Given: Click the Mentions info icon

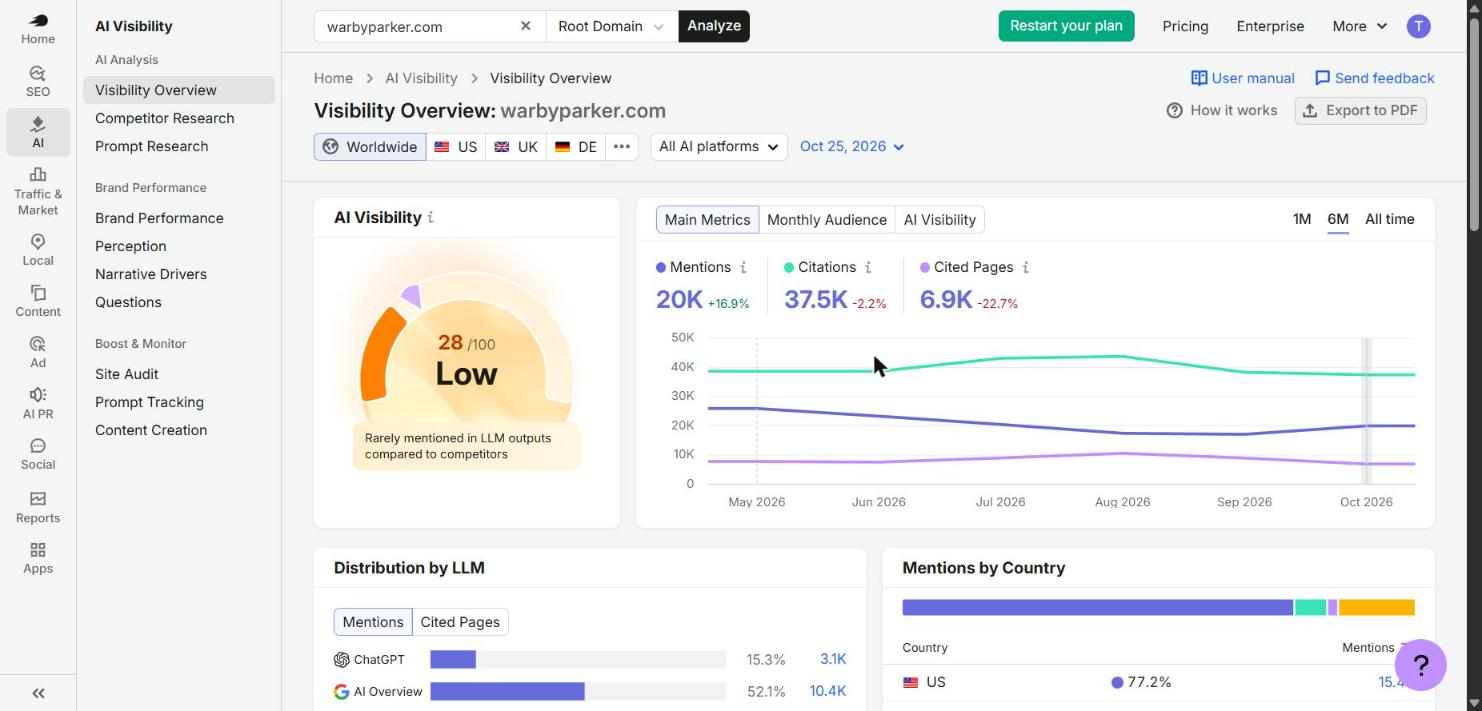Looking at the screenshot, I should coord(743,267).
